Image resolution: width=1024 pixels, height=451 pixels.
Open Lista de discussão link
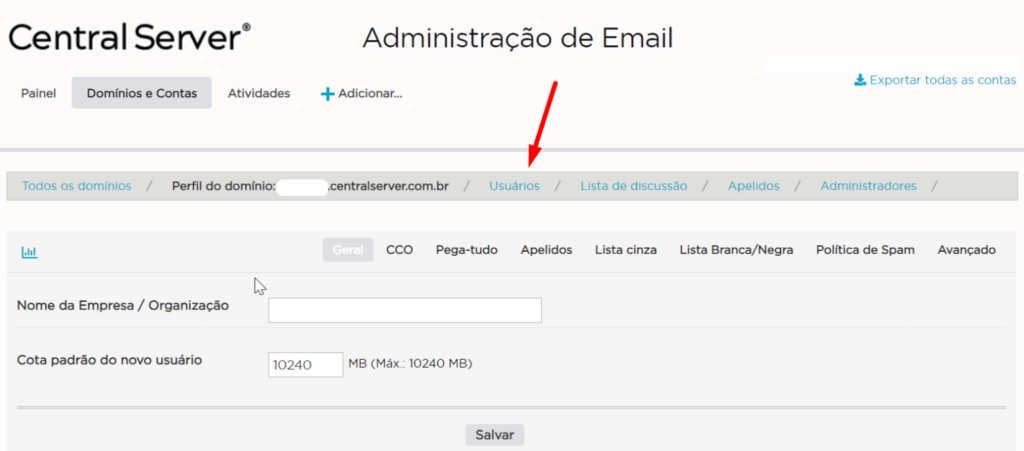(633, 186)
